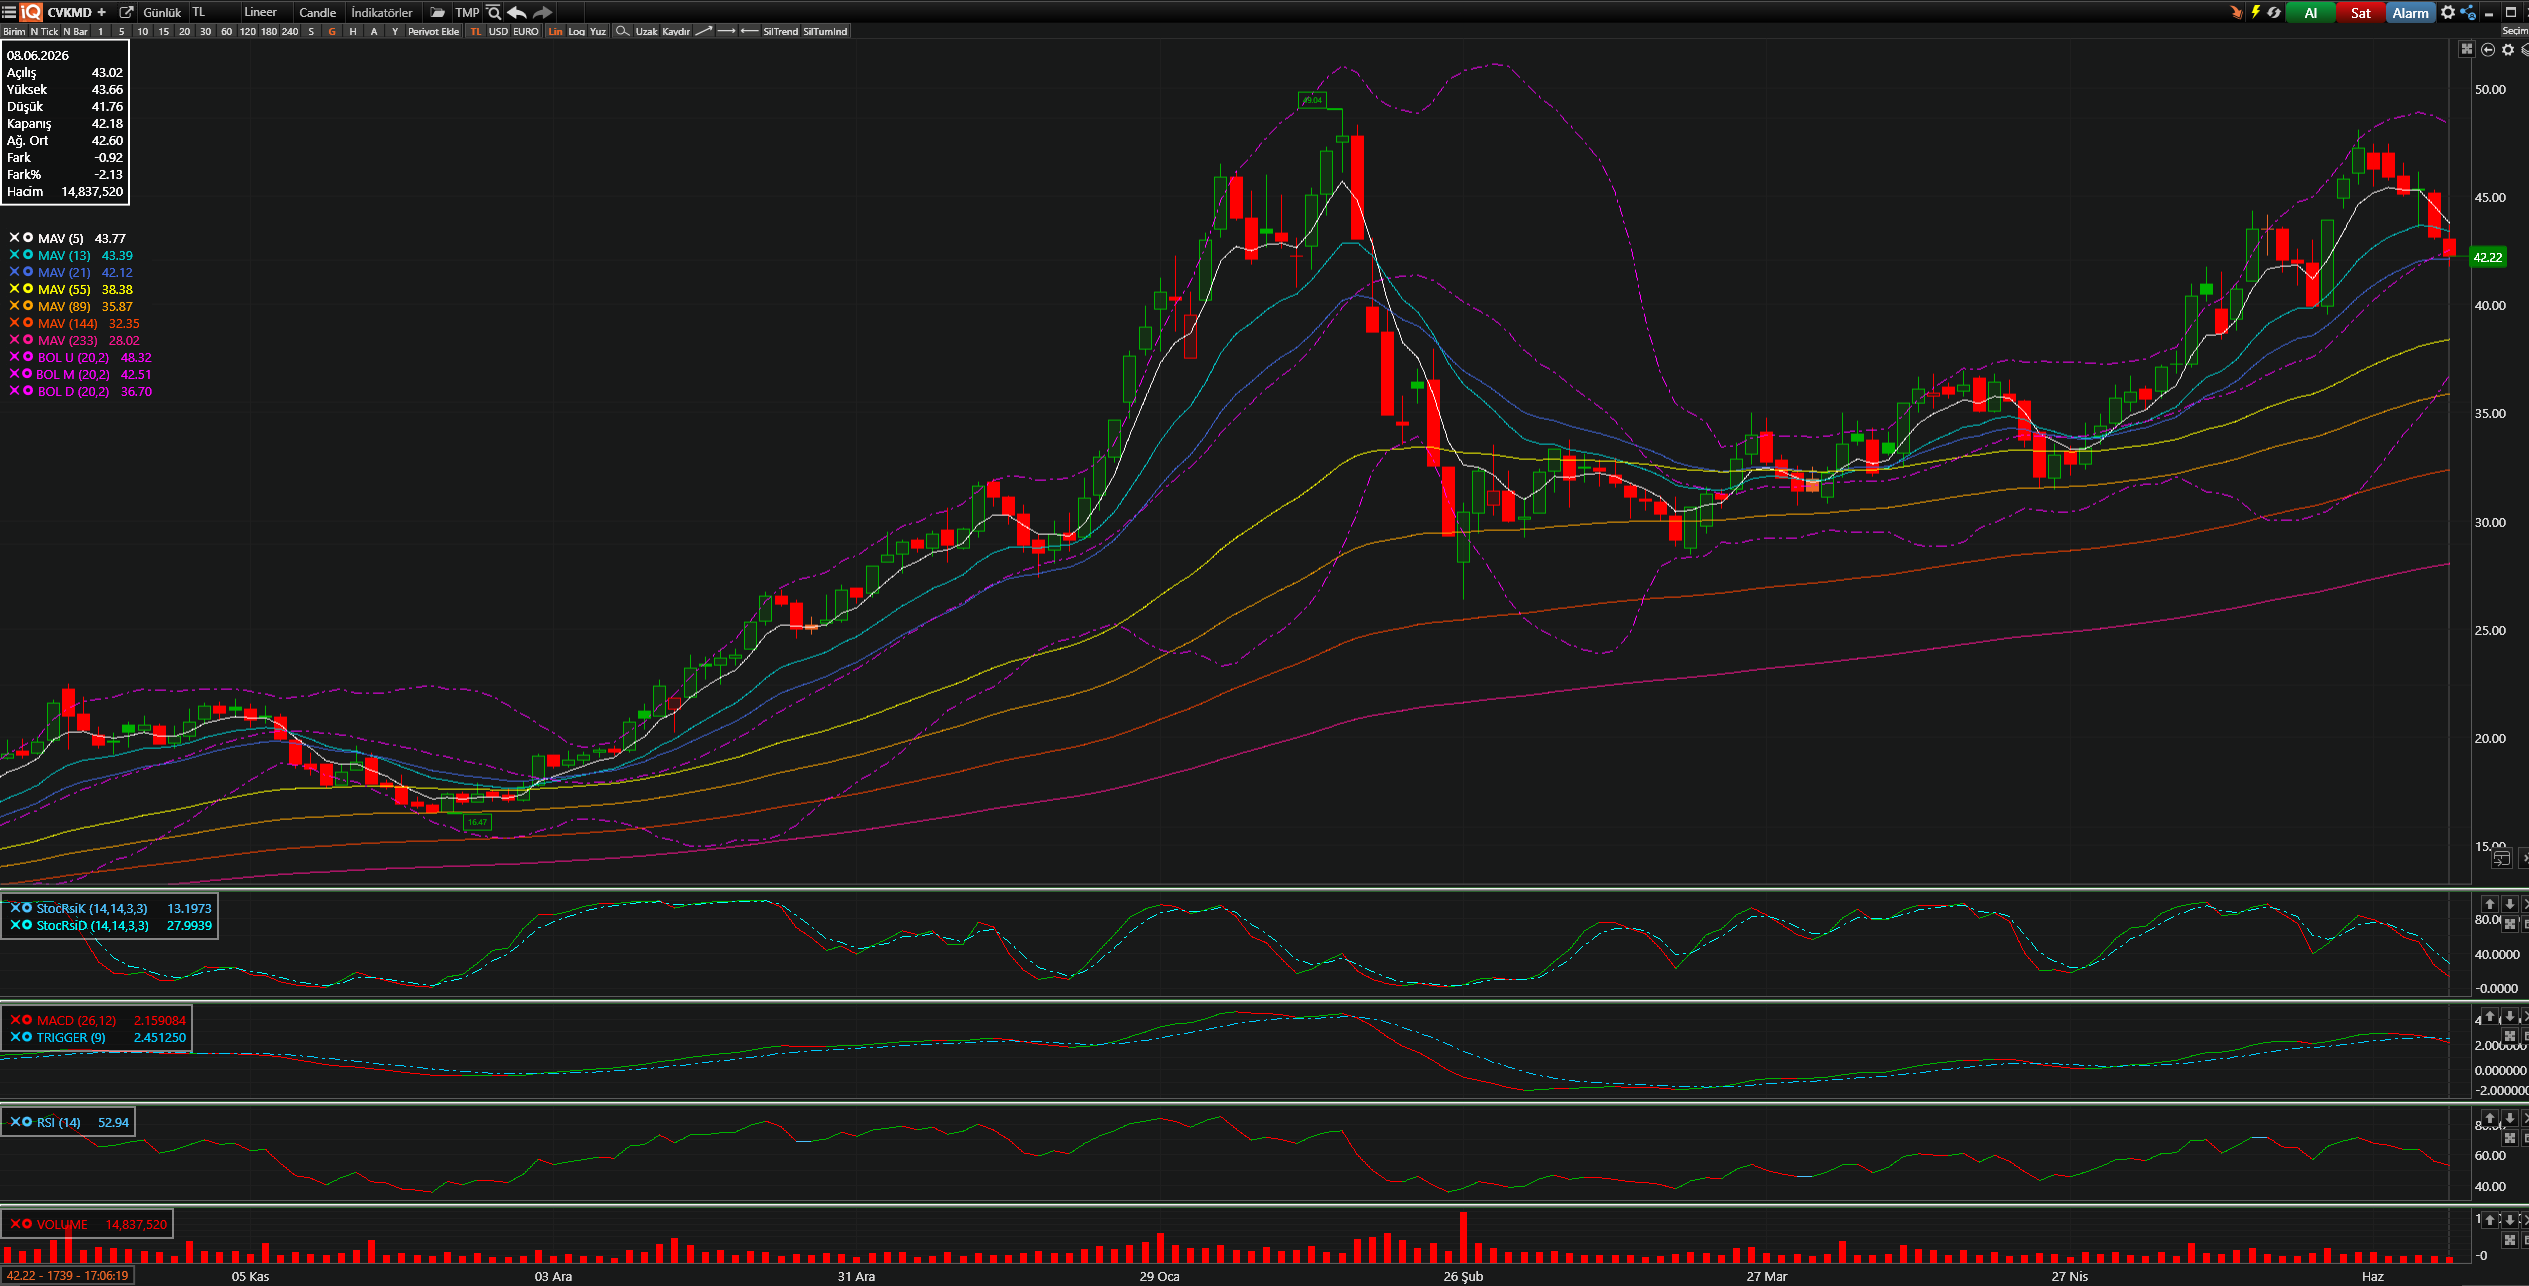This screenshot has height=1286, width=2529.
Task: Select the zoom magnifier tool
Action: coord(622,31)
